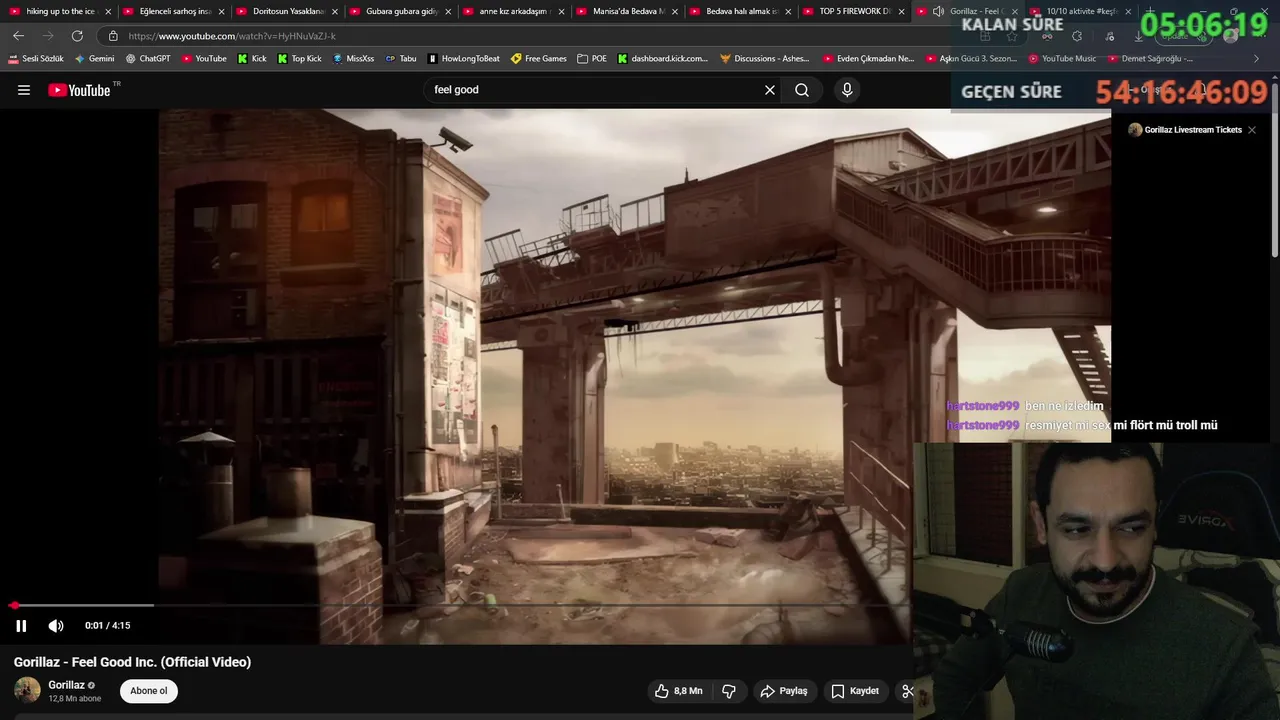Open Demet Sağıroğlu bookmark
Screen dimensions: 1280x720
point(1150,59)
